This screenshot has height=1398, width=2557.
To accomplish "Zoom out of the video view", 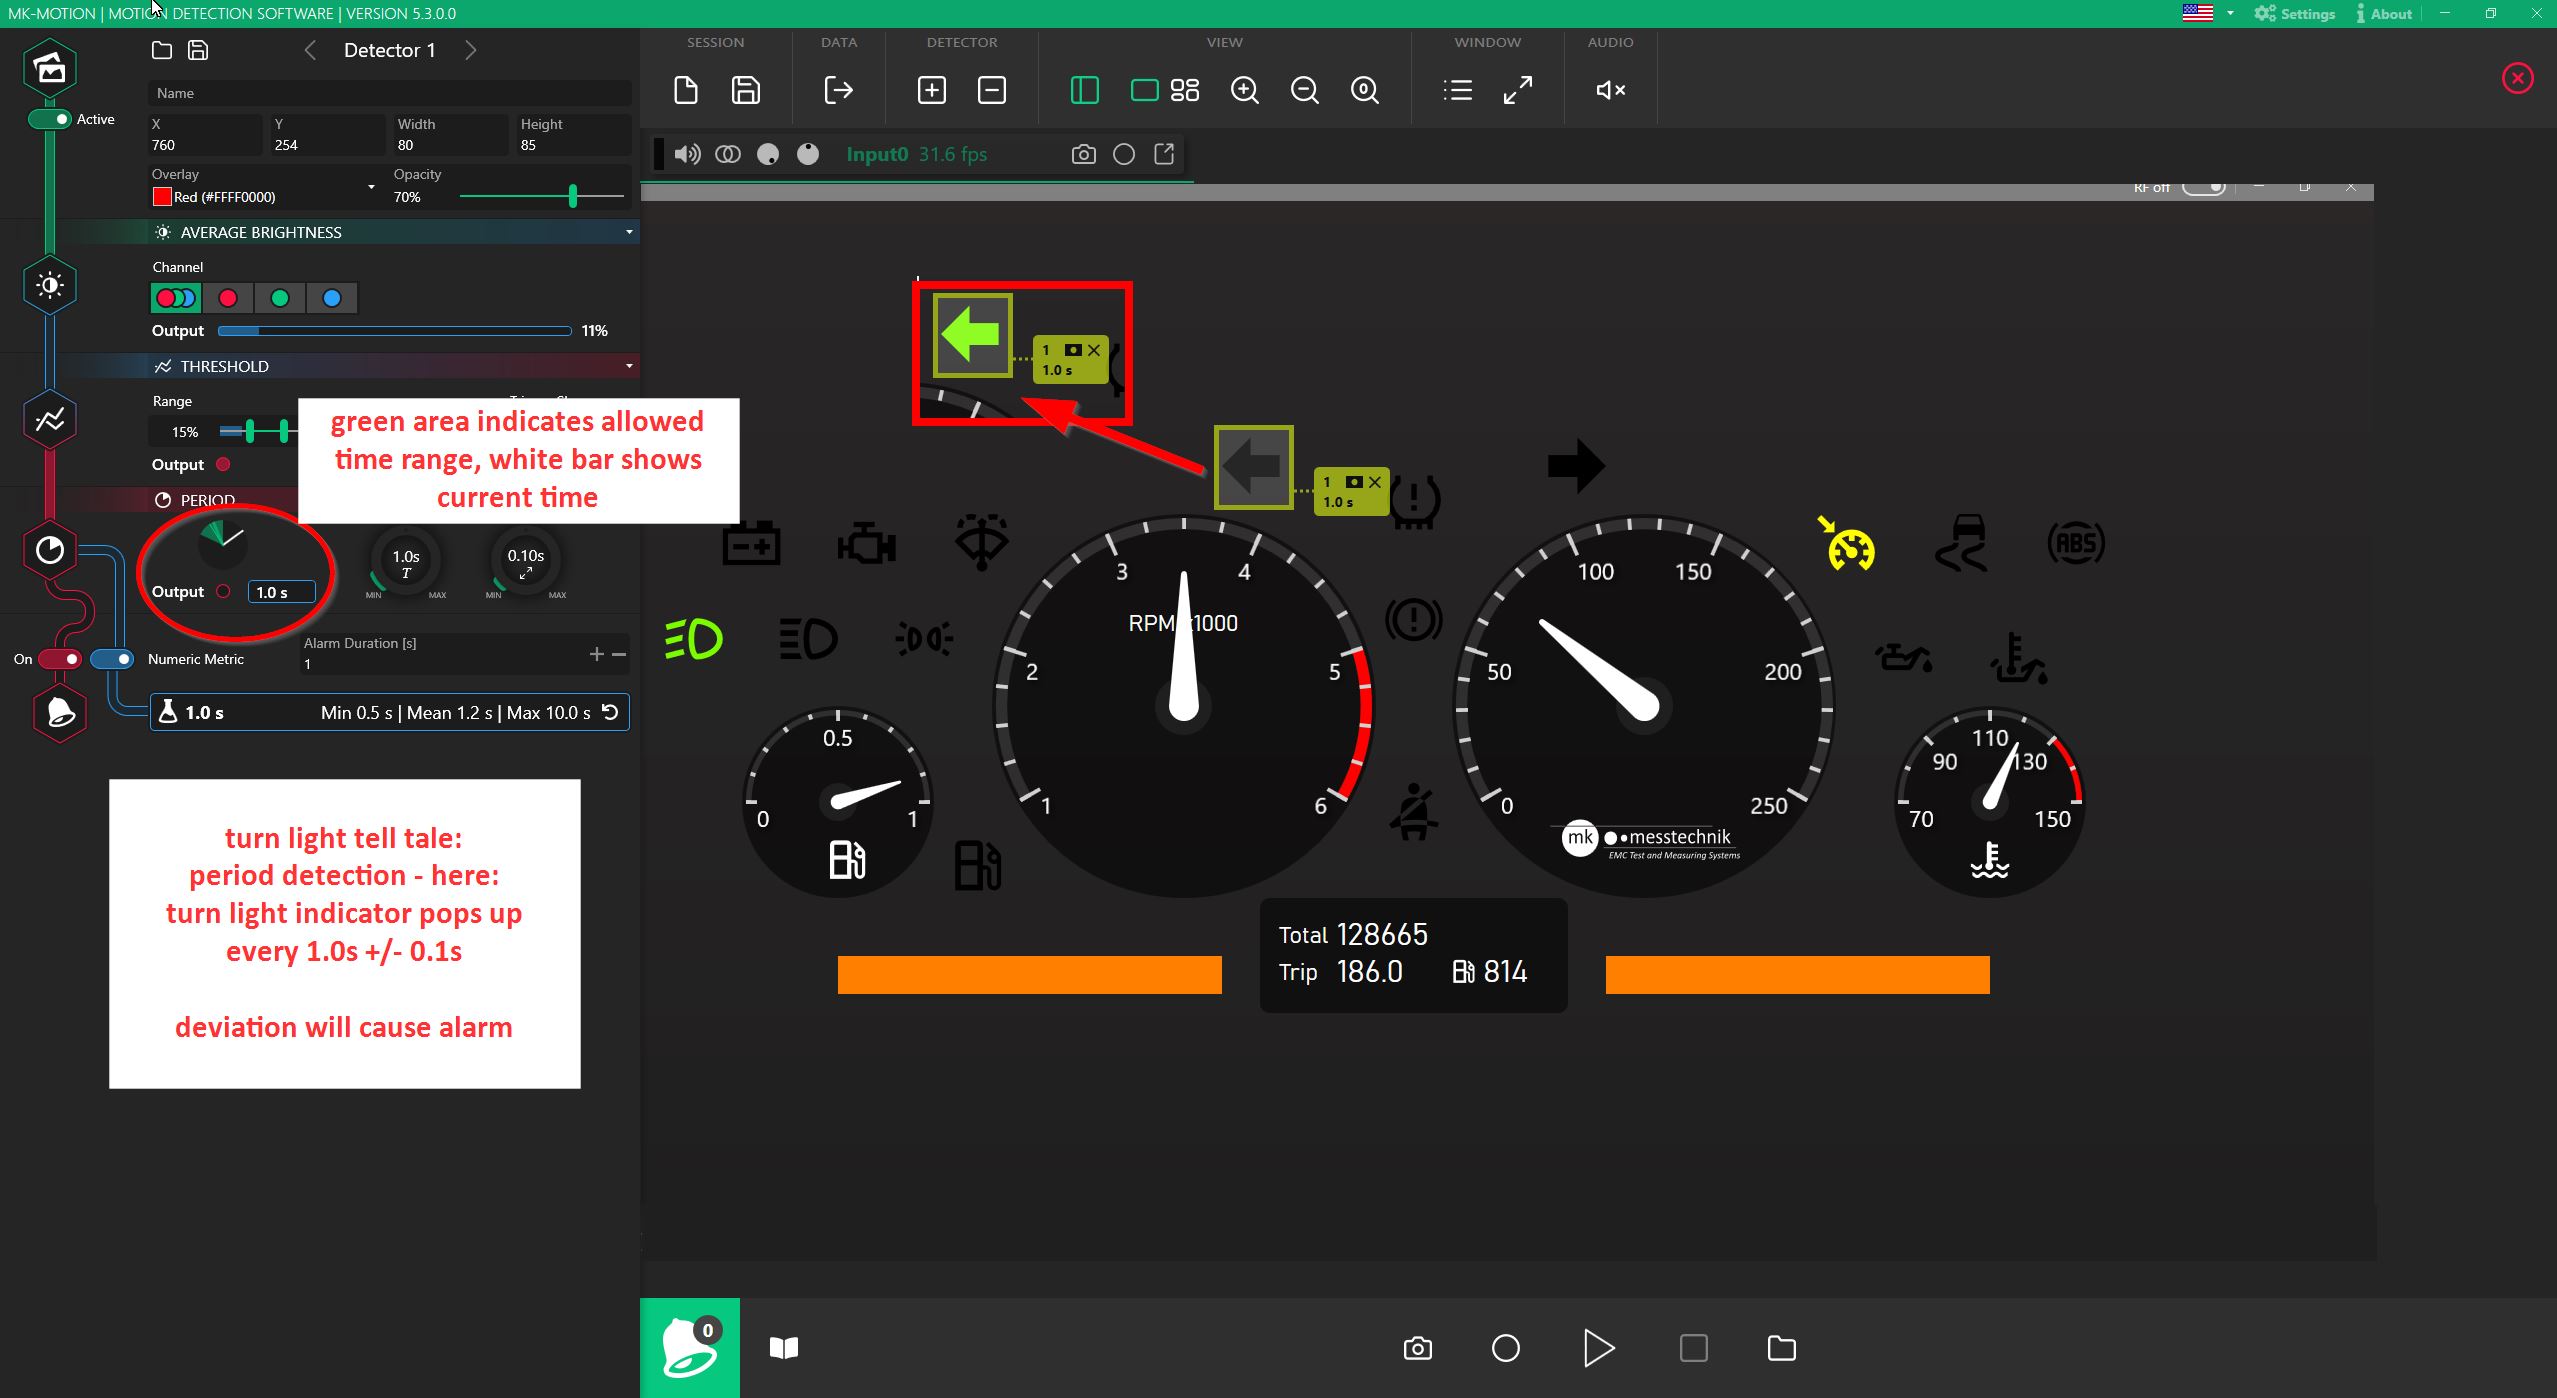I will click(1305, 90).
